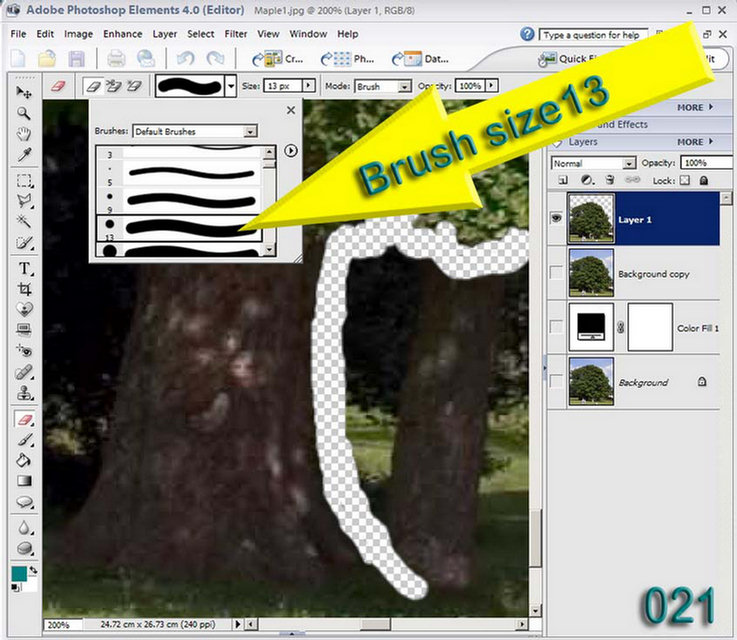The height and width of the screenshot is (640, 737).
Task: Hide Layer 1 using eye icon
Action: point(557,218)
